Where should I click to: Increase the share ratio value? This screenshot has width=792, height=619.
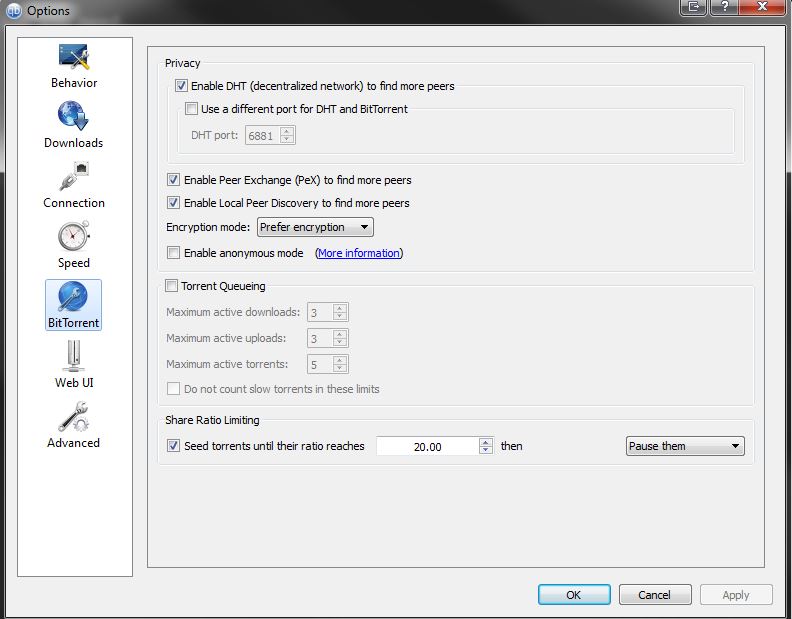[486, 442]
